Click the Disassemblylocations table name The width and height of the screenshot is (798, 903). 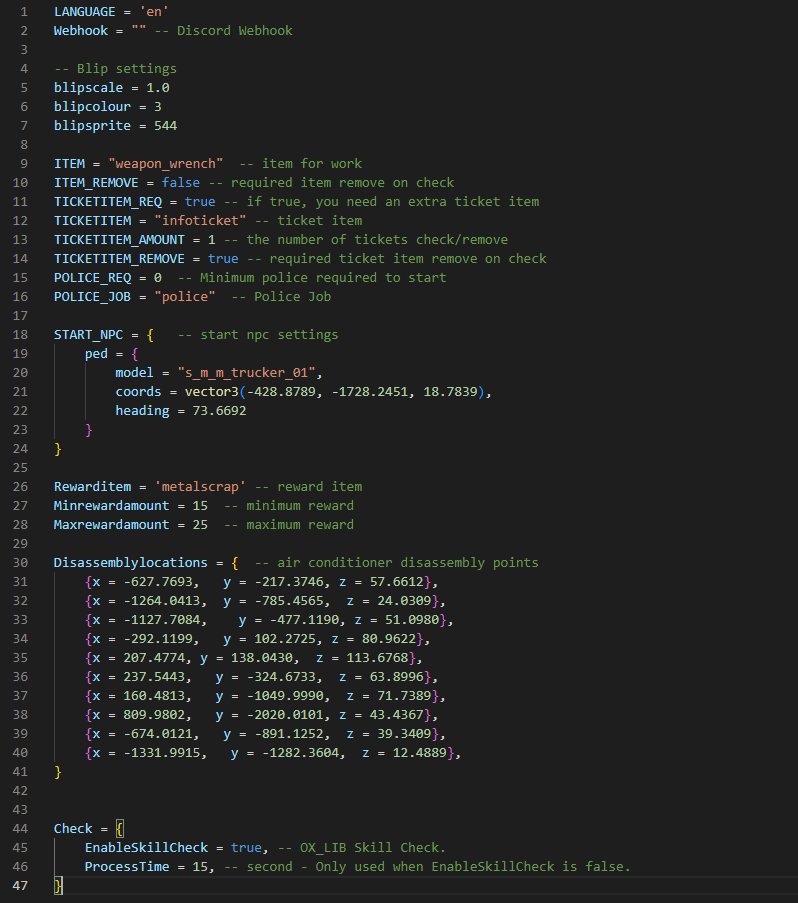(131, 563)
